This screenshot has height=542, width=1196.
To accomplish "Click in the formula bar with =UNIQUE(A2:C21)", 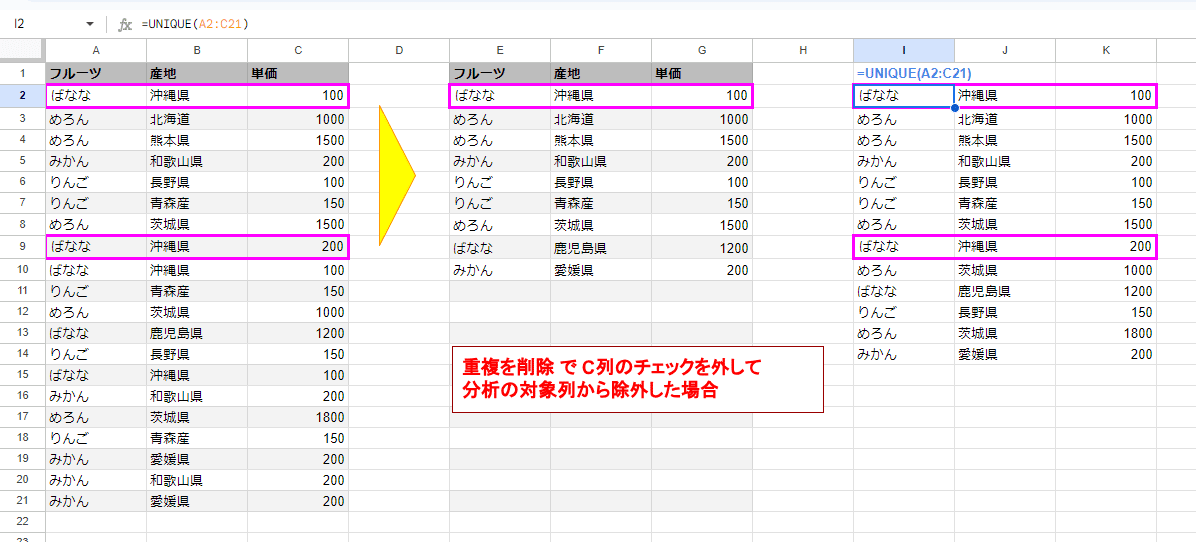I will pyautogui.click(x=664, y=24).
